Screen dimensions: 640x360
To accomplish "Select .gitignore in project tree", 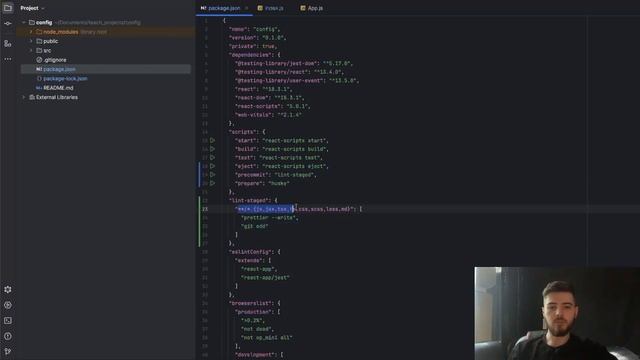I will [x=55, y=60].
